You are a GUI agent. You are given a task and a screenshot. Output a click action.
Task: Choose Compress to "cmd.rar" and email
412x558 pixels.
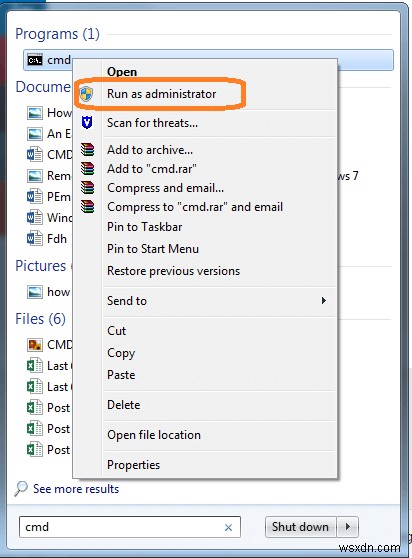pyautogui.click(x=195, y=207)
